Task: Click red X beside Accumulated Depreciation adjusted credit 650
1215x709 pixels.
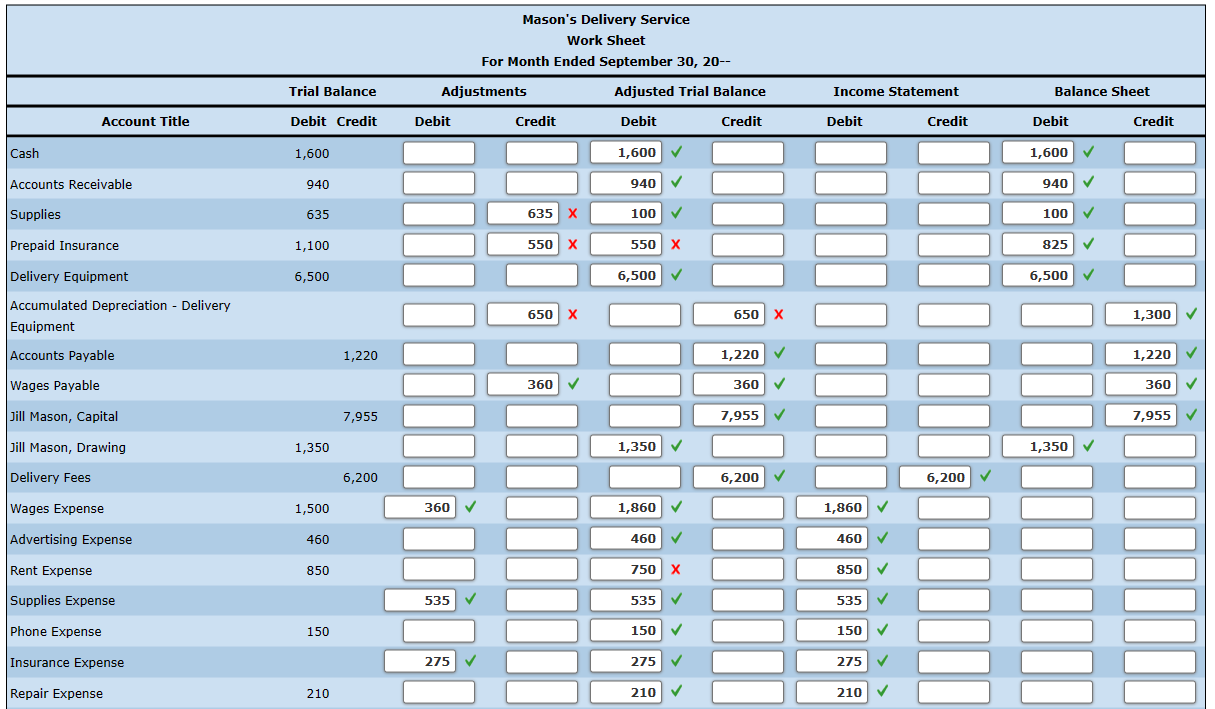Action: tap(778, 315)
